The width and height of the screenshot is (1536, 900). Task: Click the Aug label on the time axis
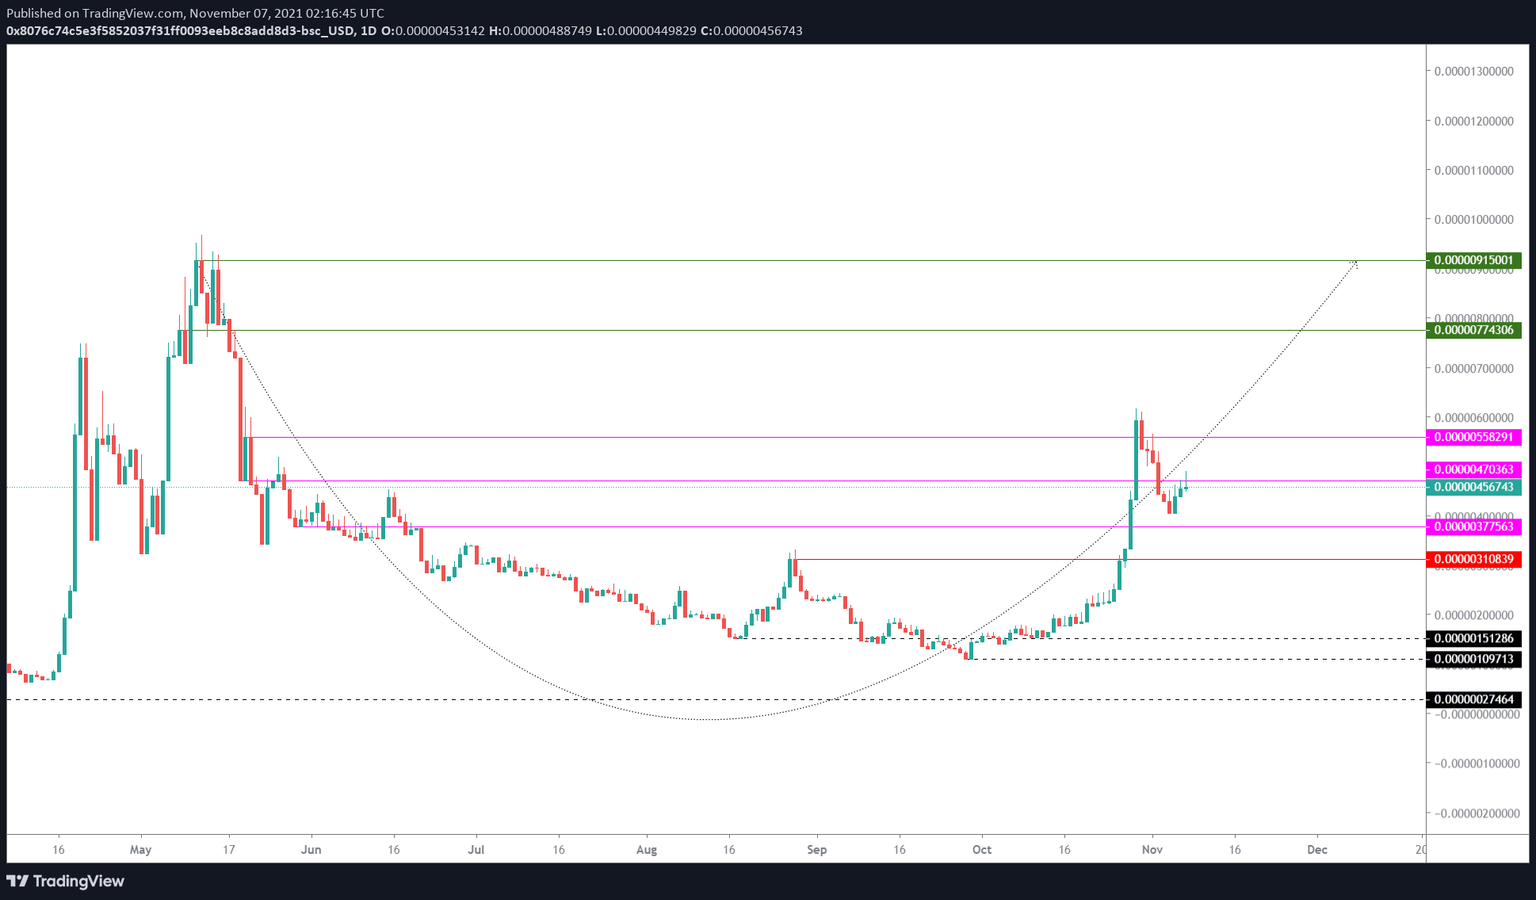647,850
